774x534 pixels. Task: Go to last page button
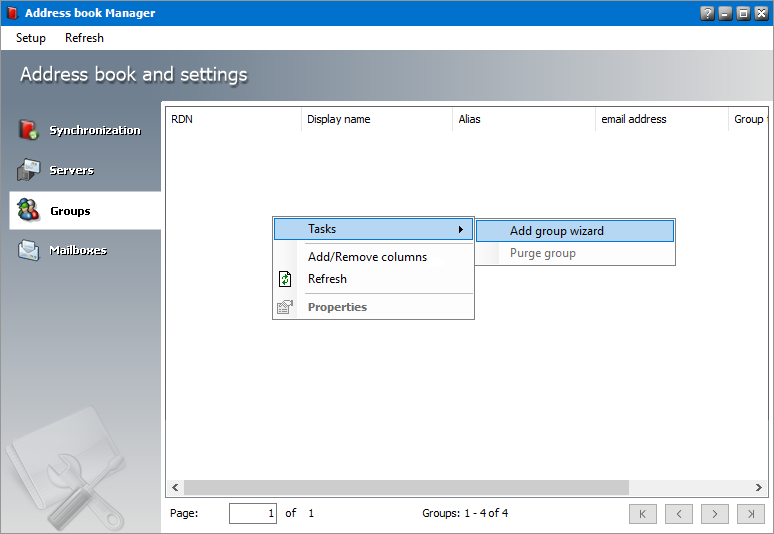coord(751,514)
